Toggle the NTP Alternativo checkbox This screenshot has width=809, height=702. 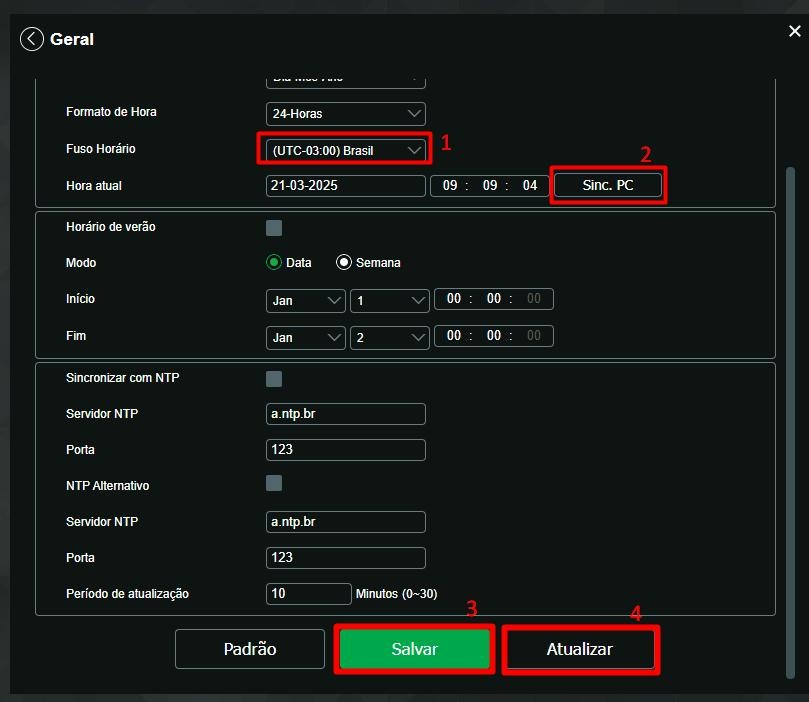274,483
